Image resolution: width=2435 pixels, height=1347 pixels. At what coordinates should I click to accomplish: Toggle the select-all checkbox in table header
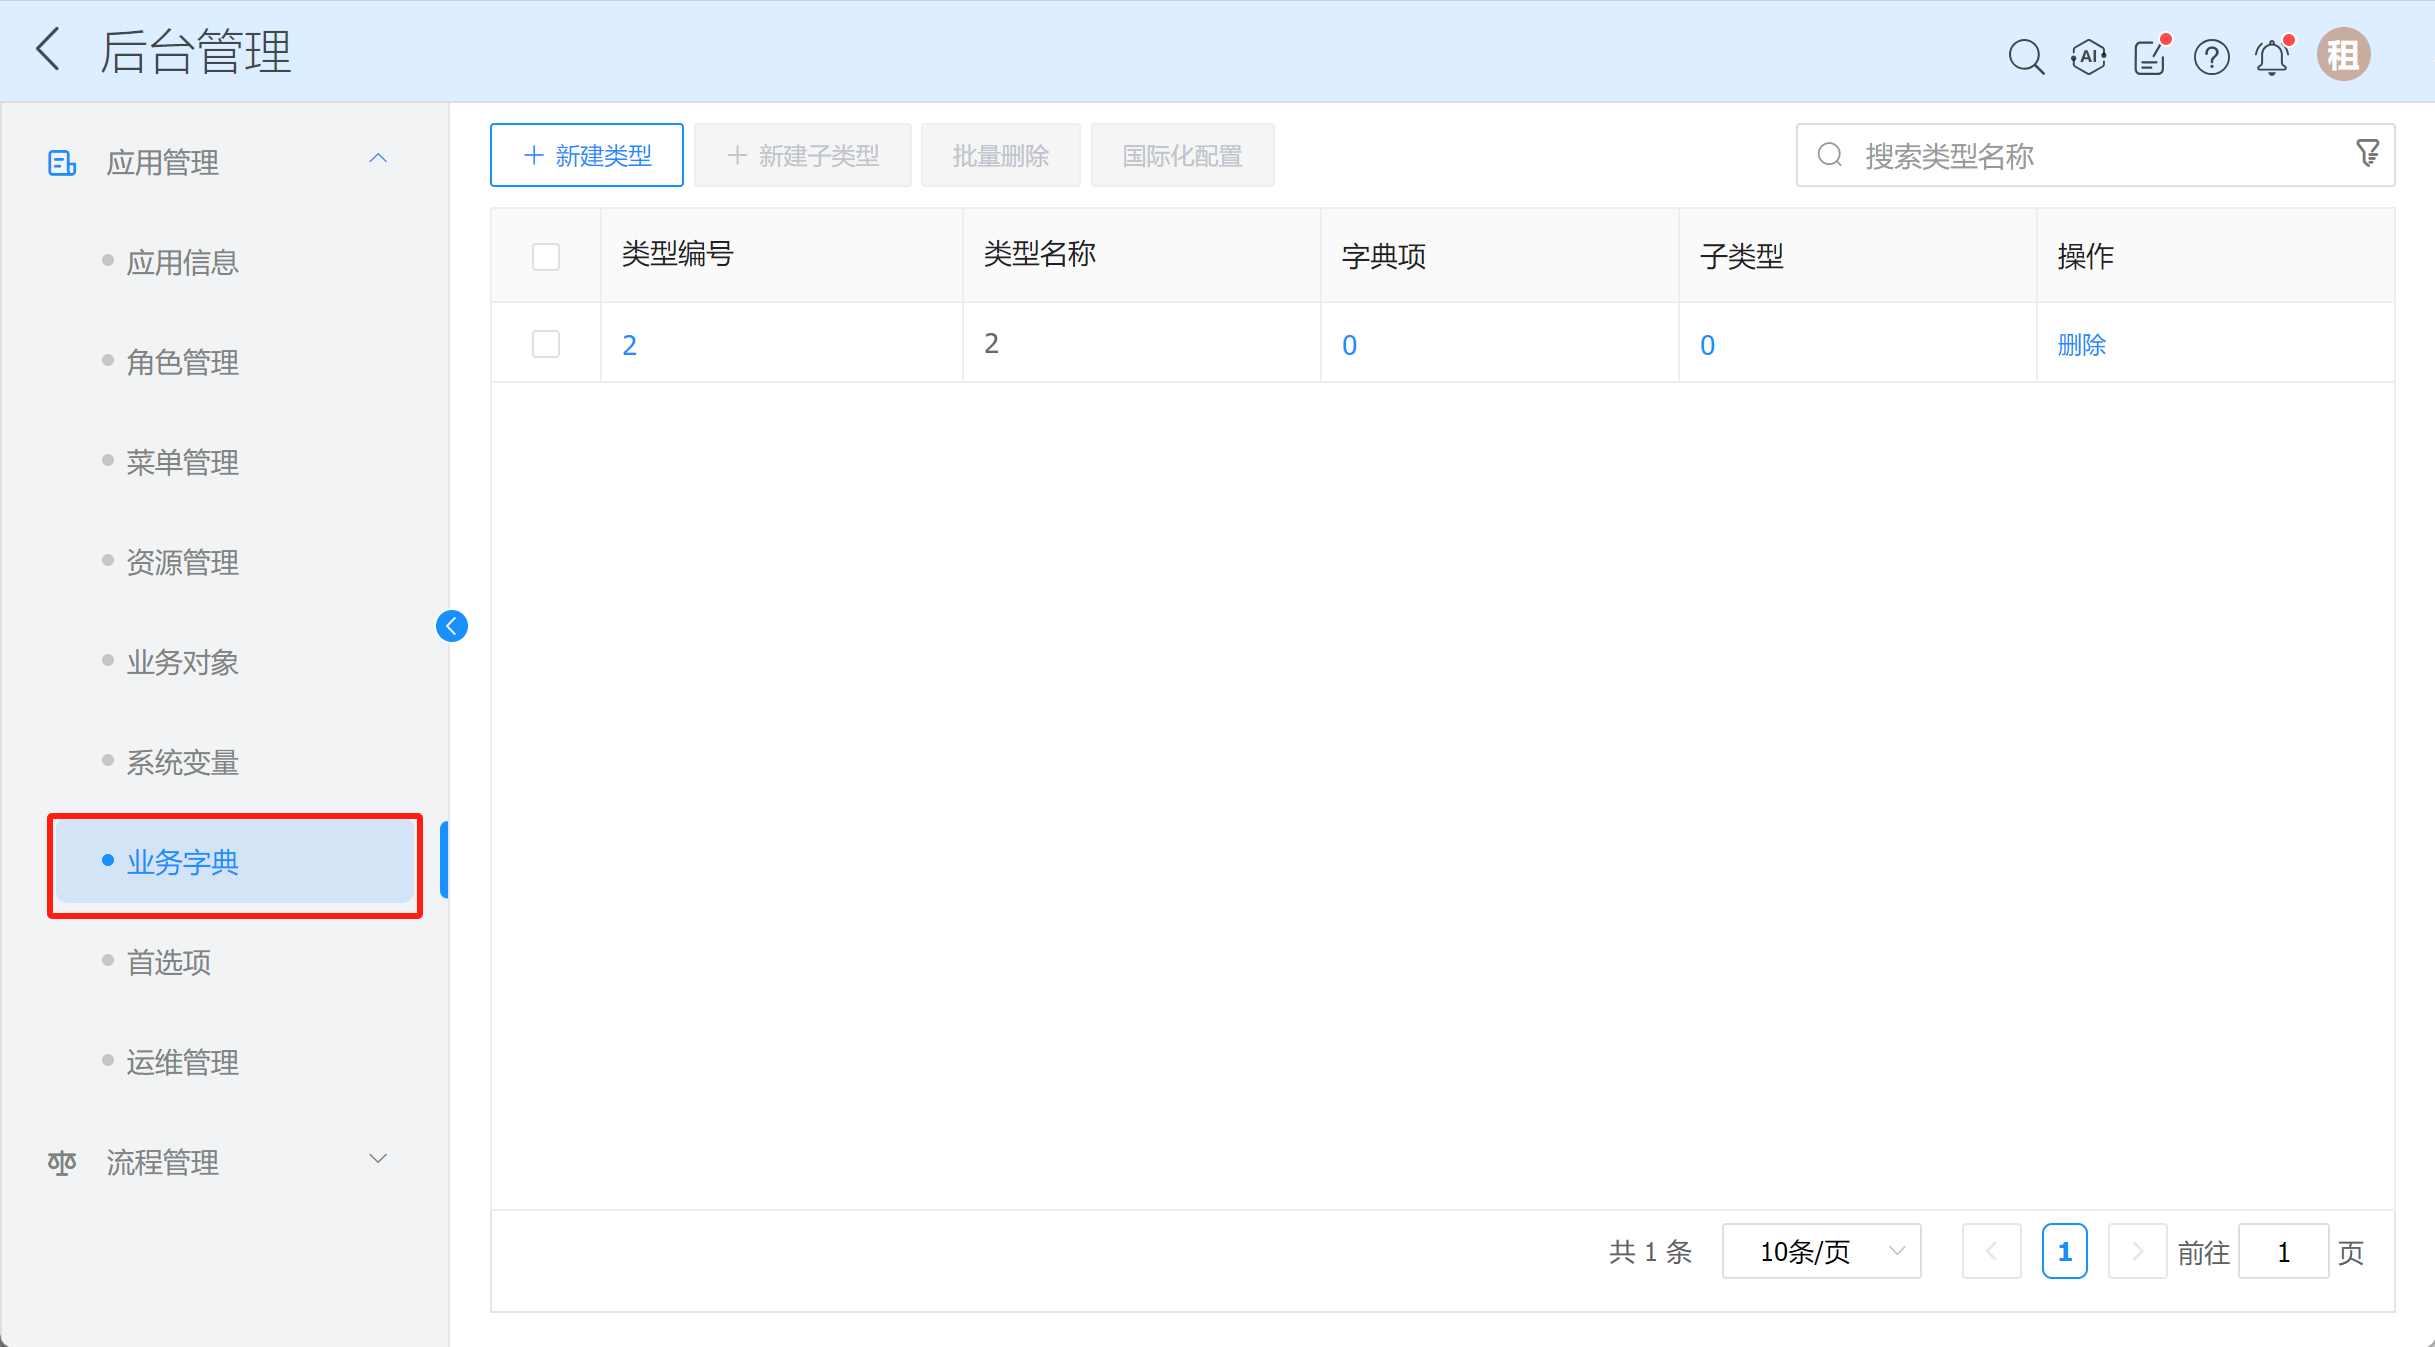point(546,257)
